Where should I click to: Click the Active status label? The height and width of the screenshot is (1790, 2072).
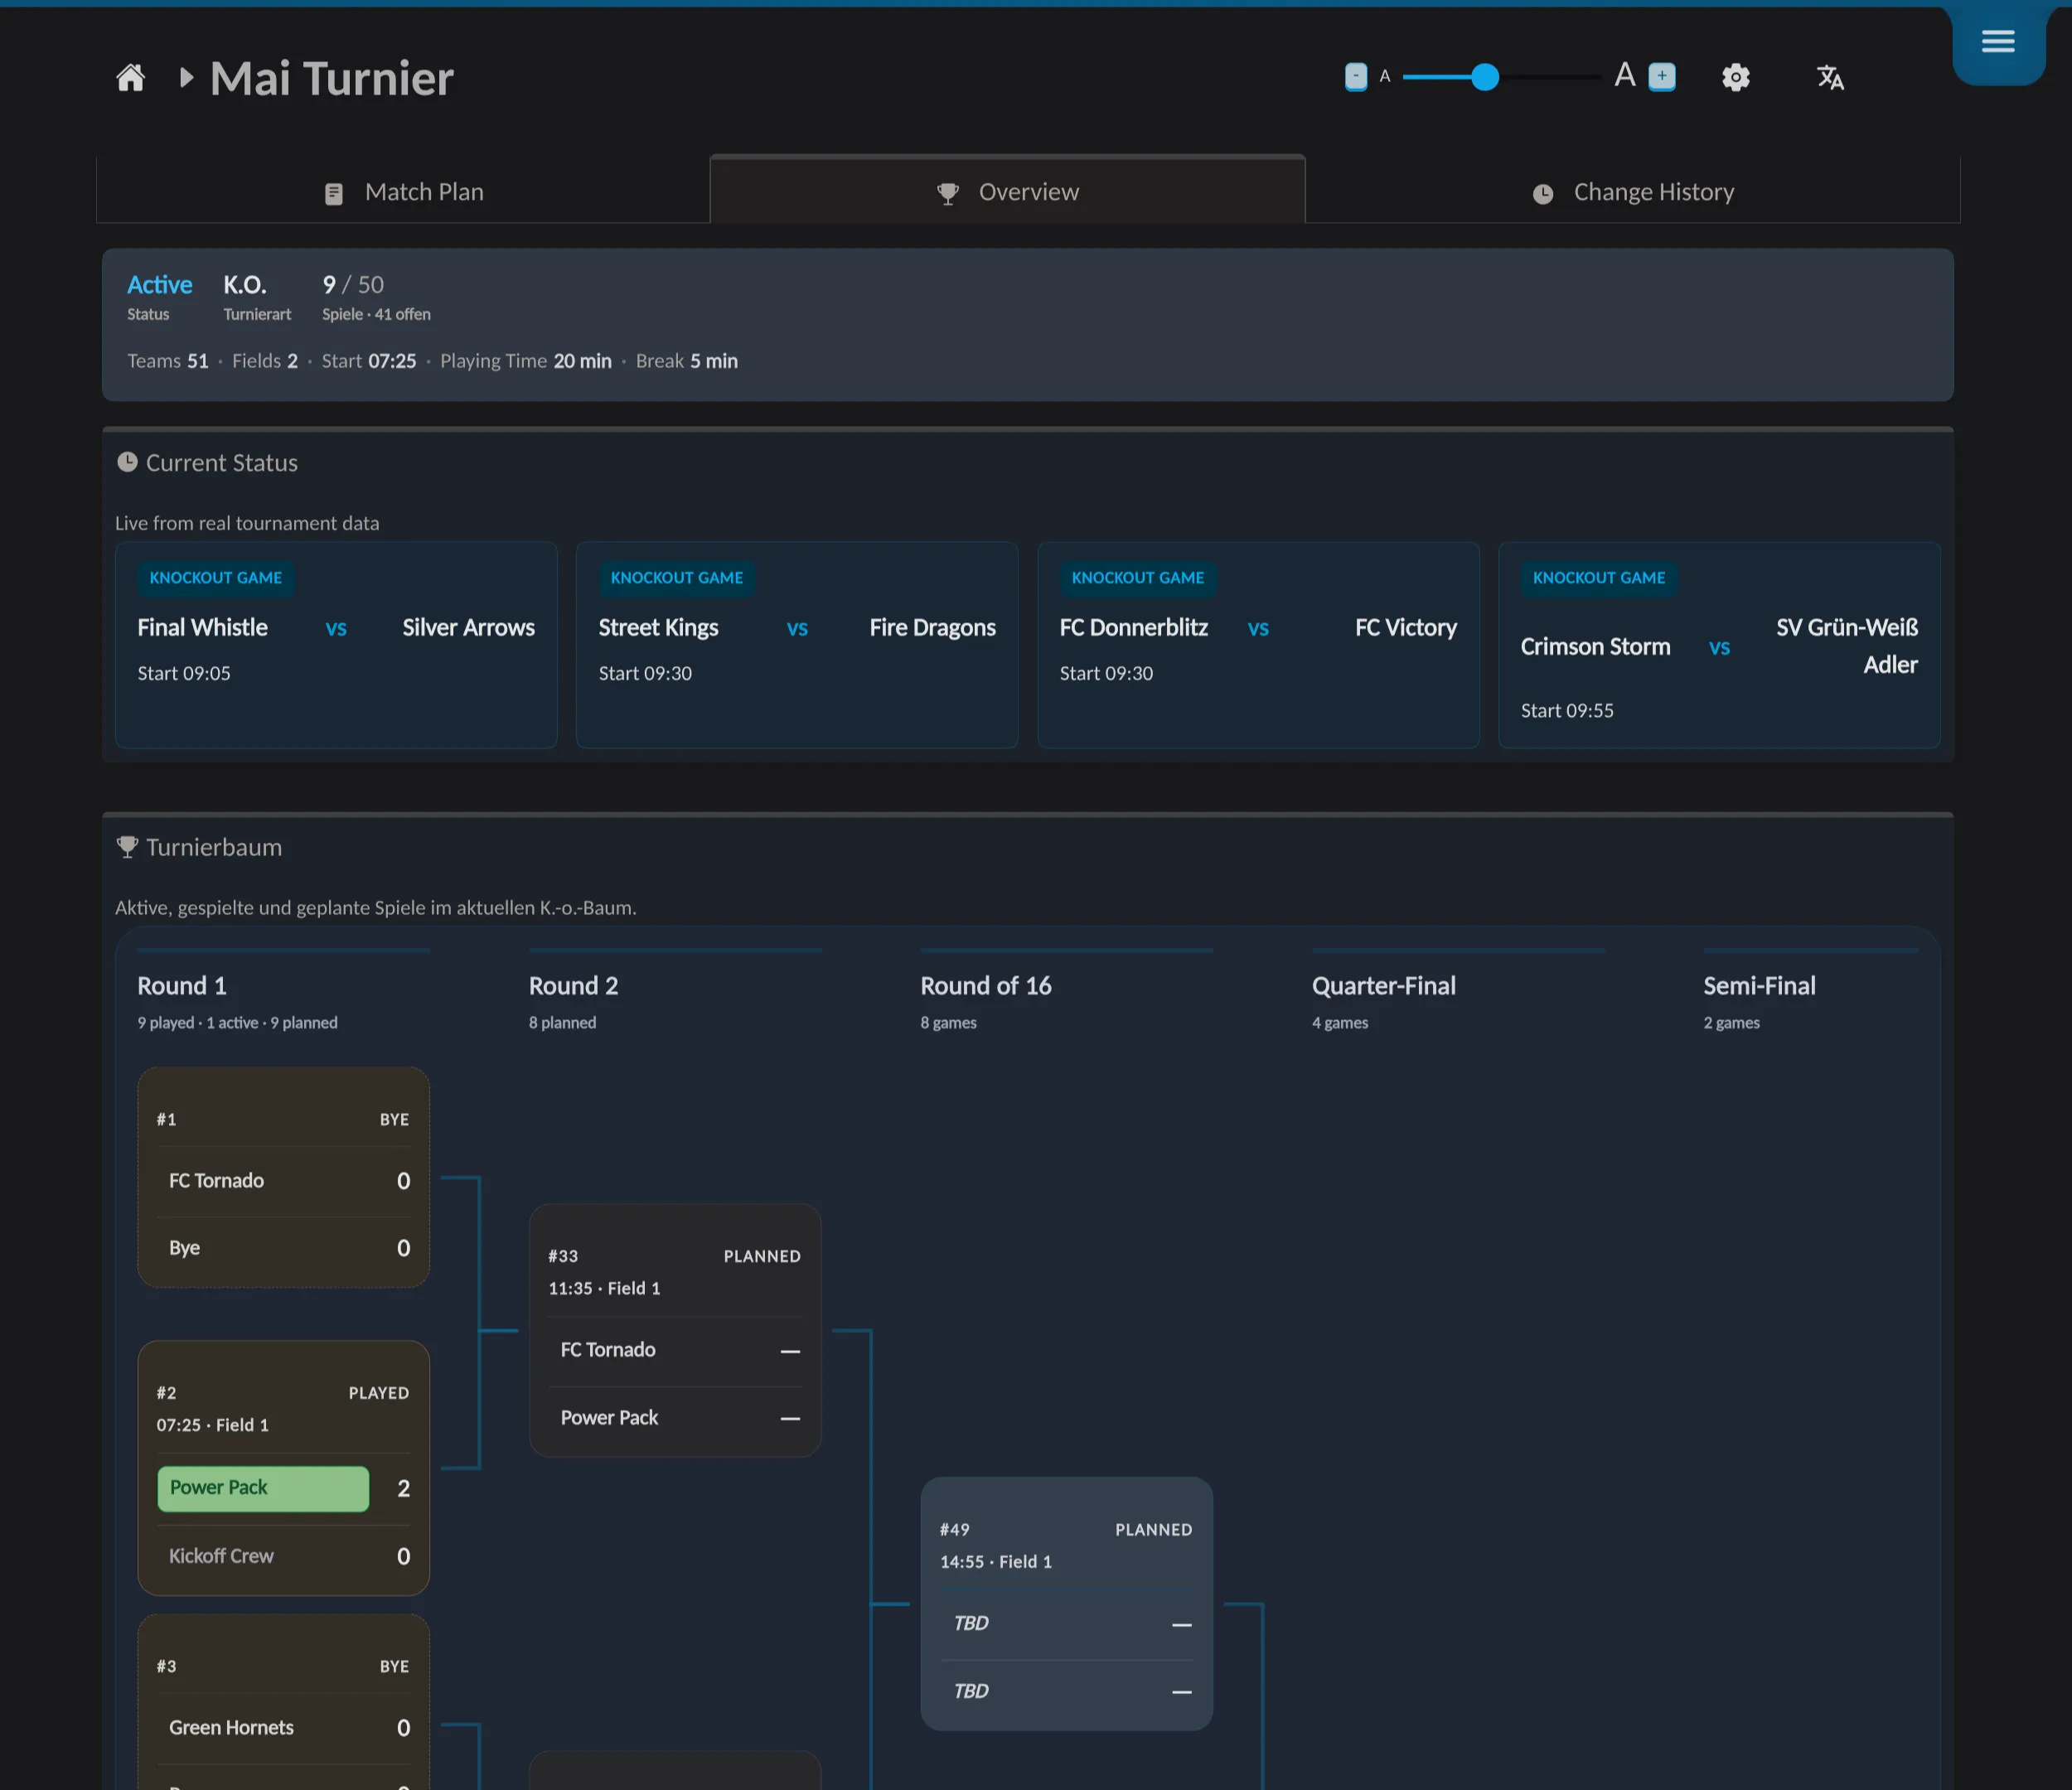(159, 285)
